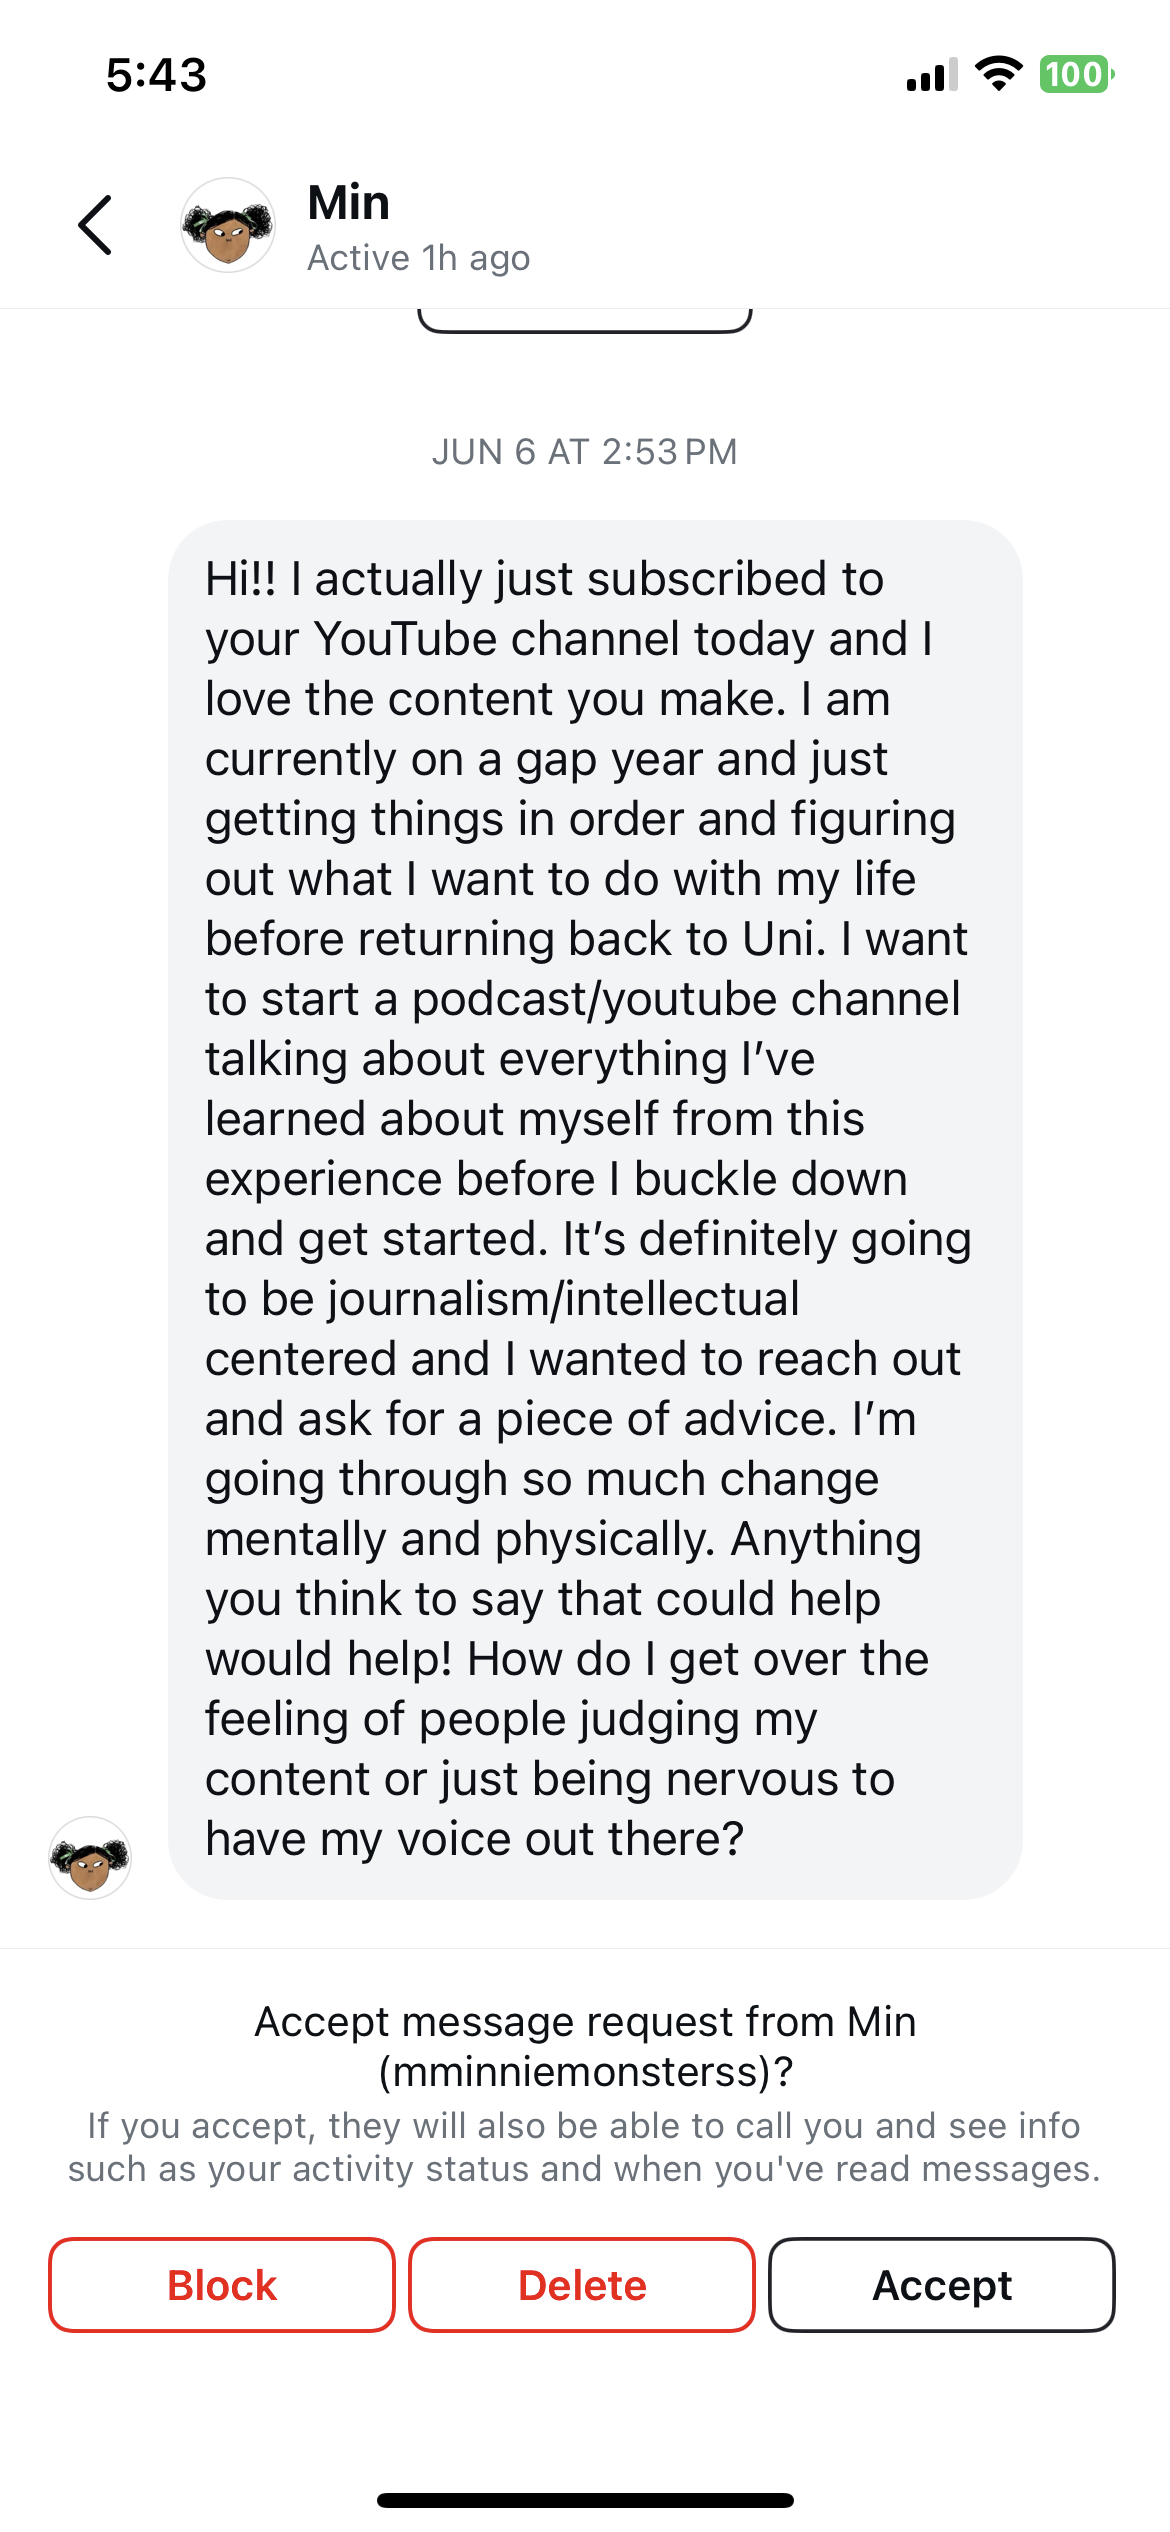Tap the green battery indicator

[1076, 75]
